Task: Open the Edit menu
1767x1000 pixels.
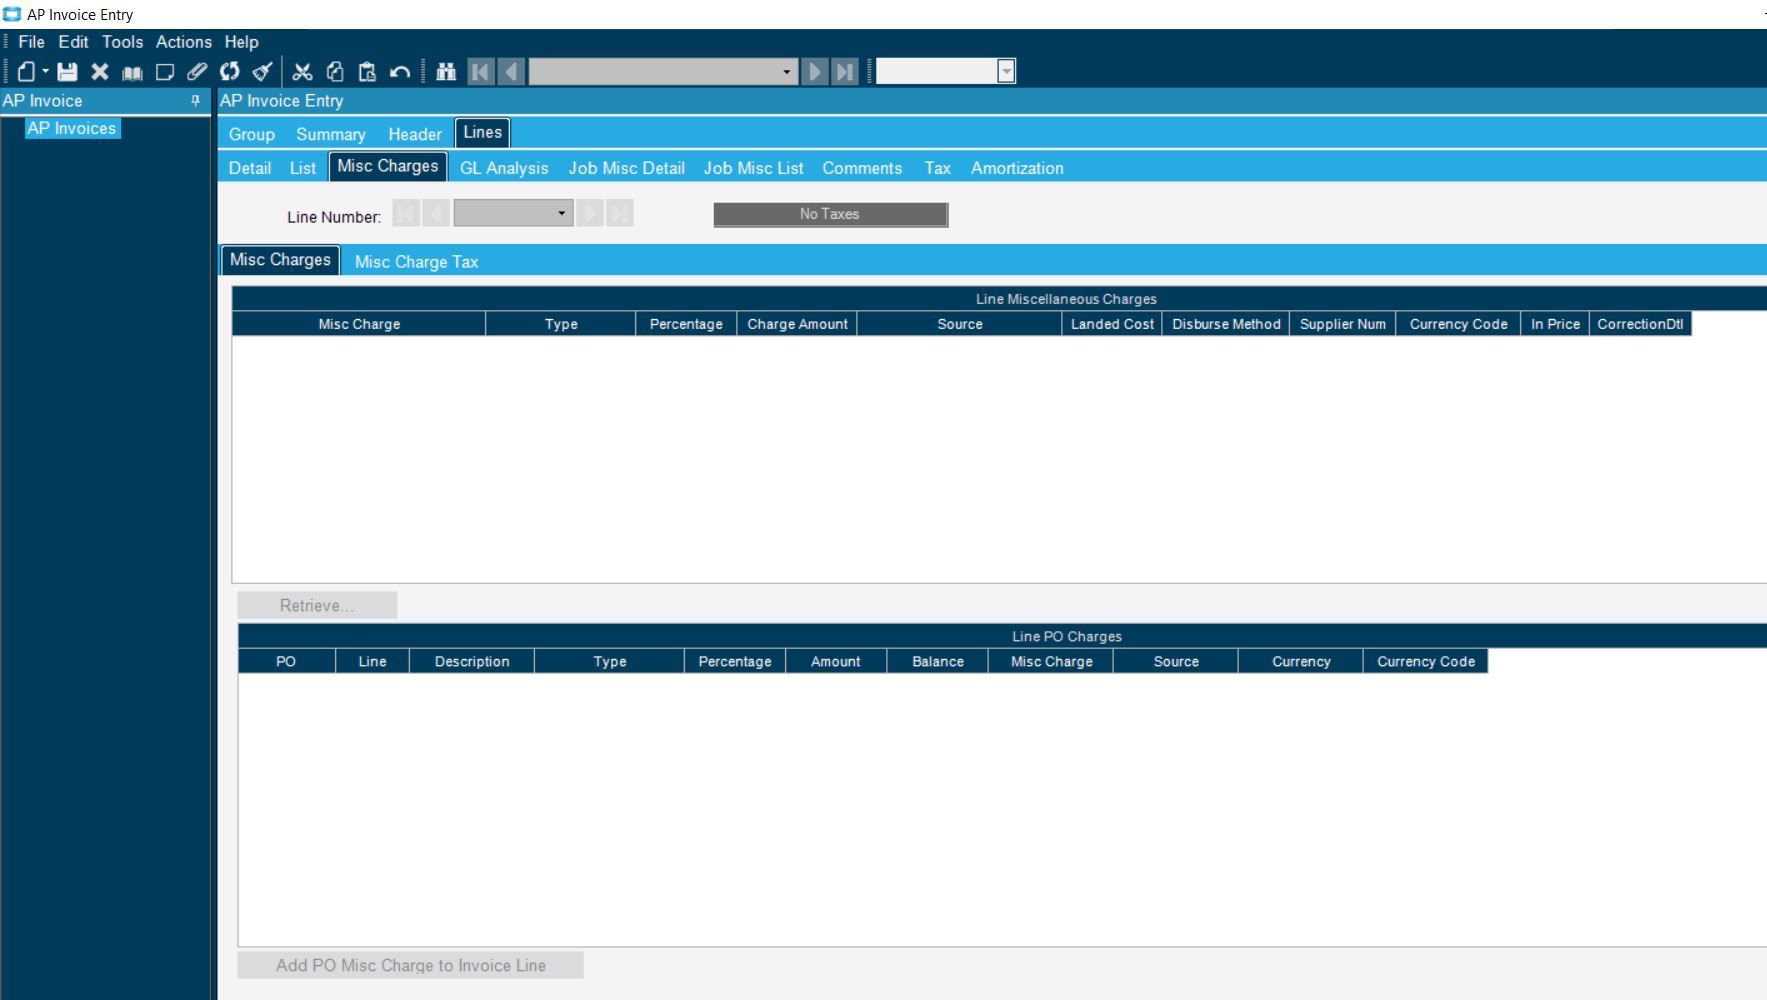Action: (73, 42)
